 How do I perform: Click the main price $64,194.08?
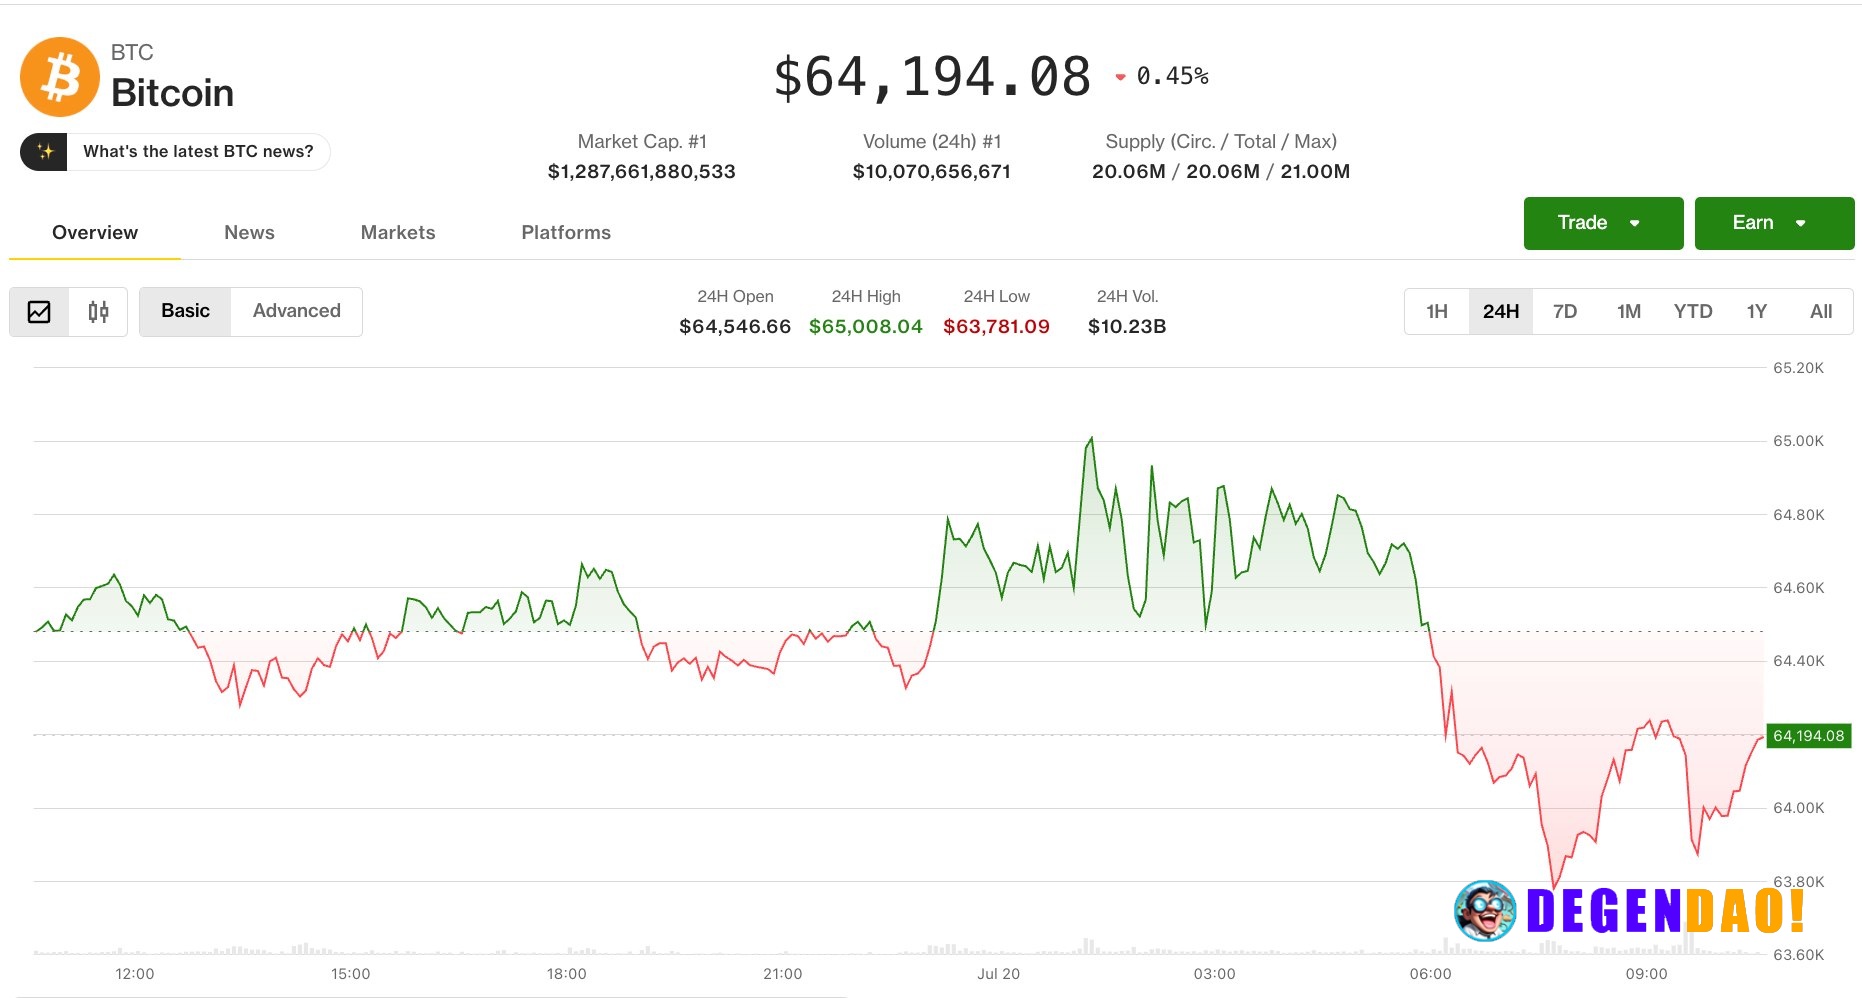tap(932, 77)
